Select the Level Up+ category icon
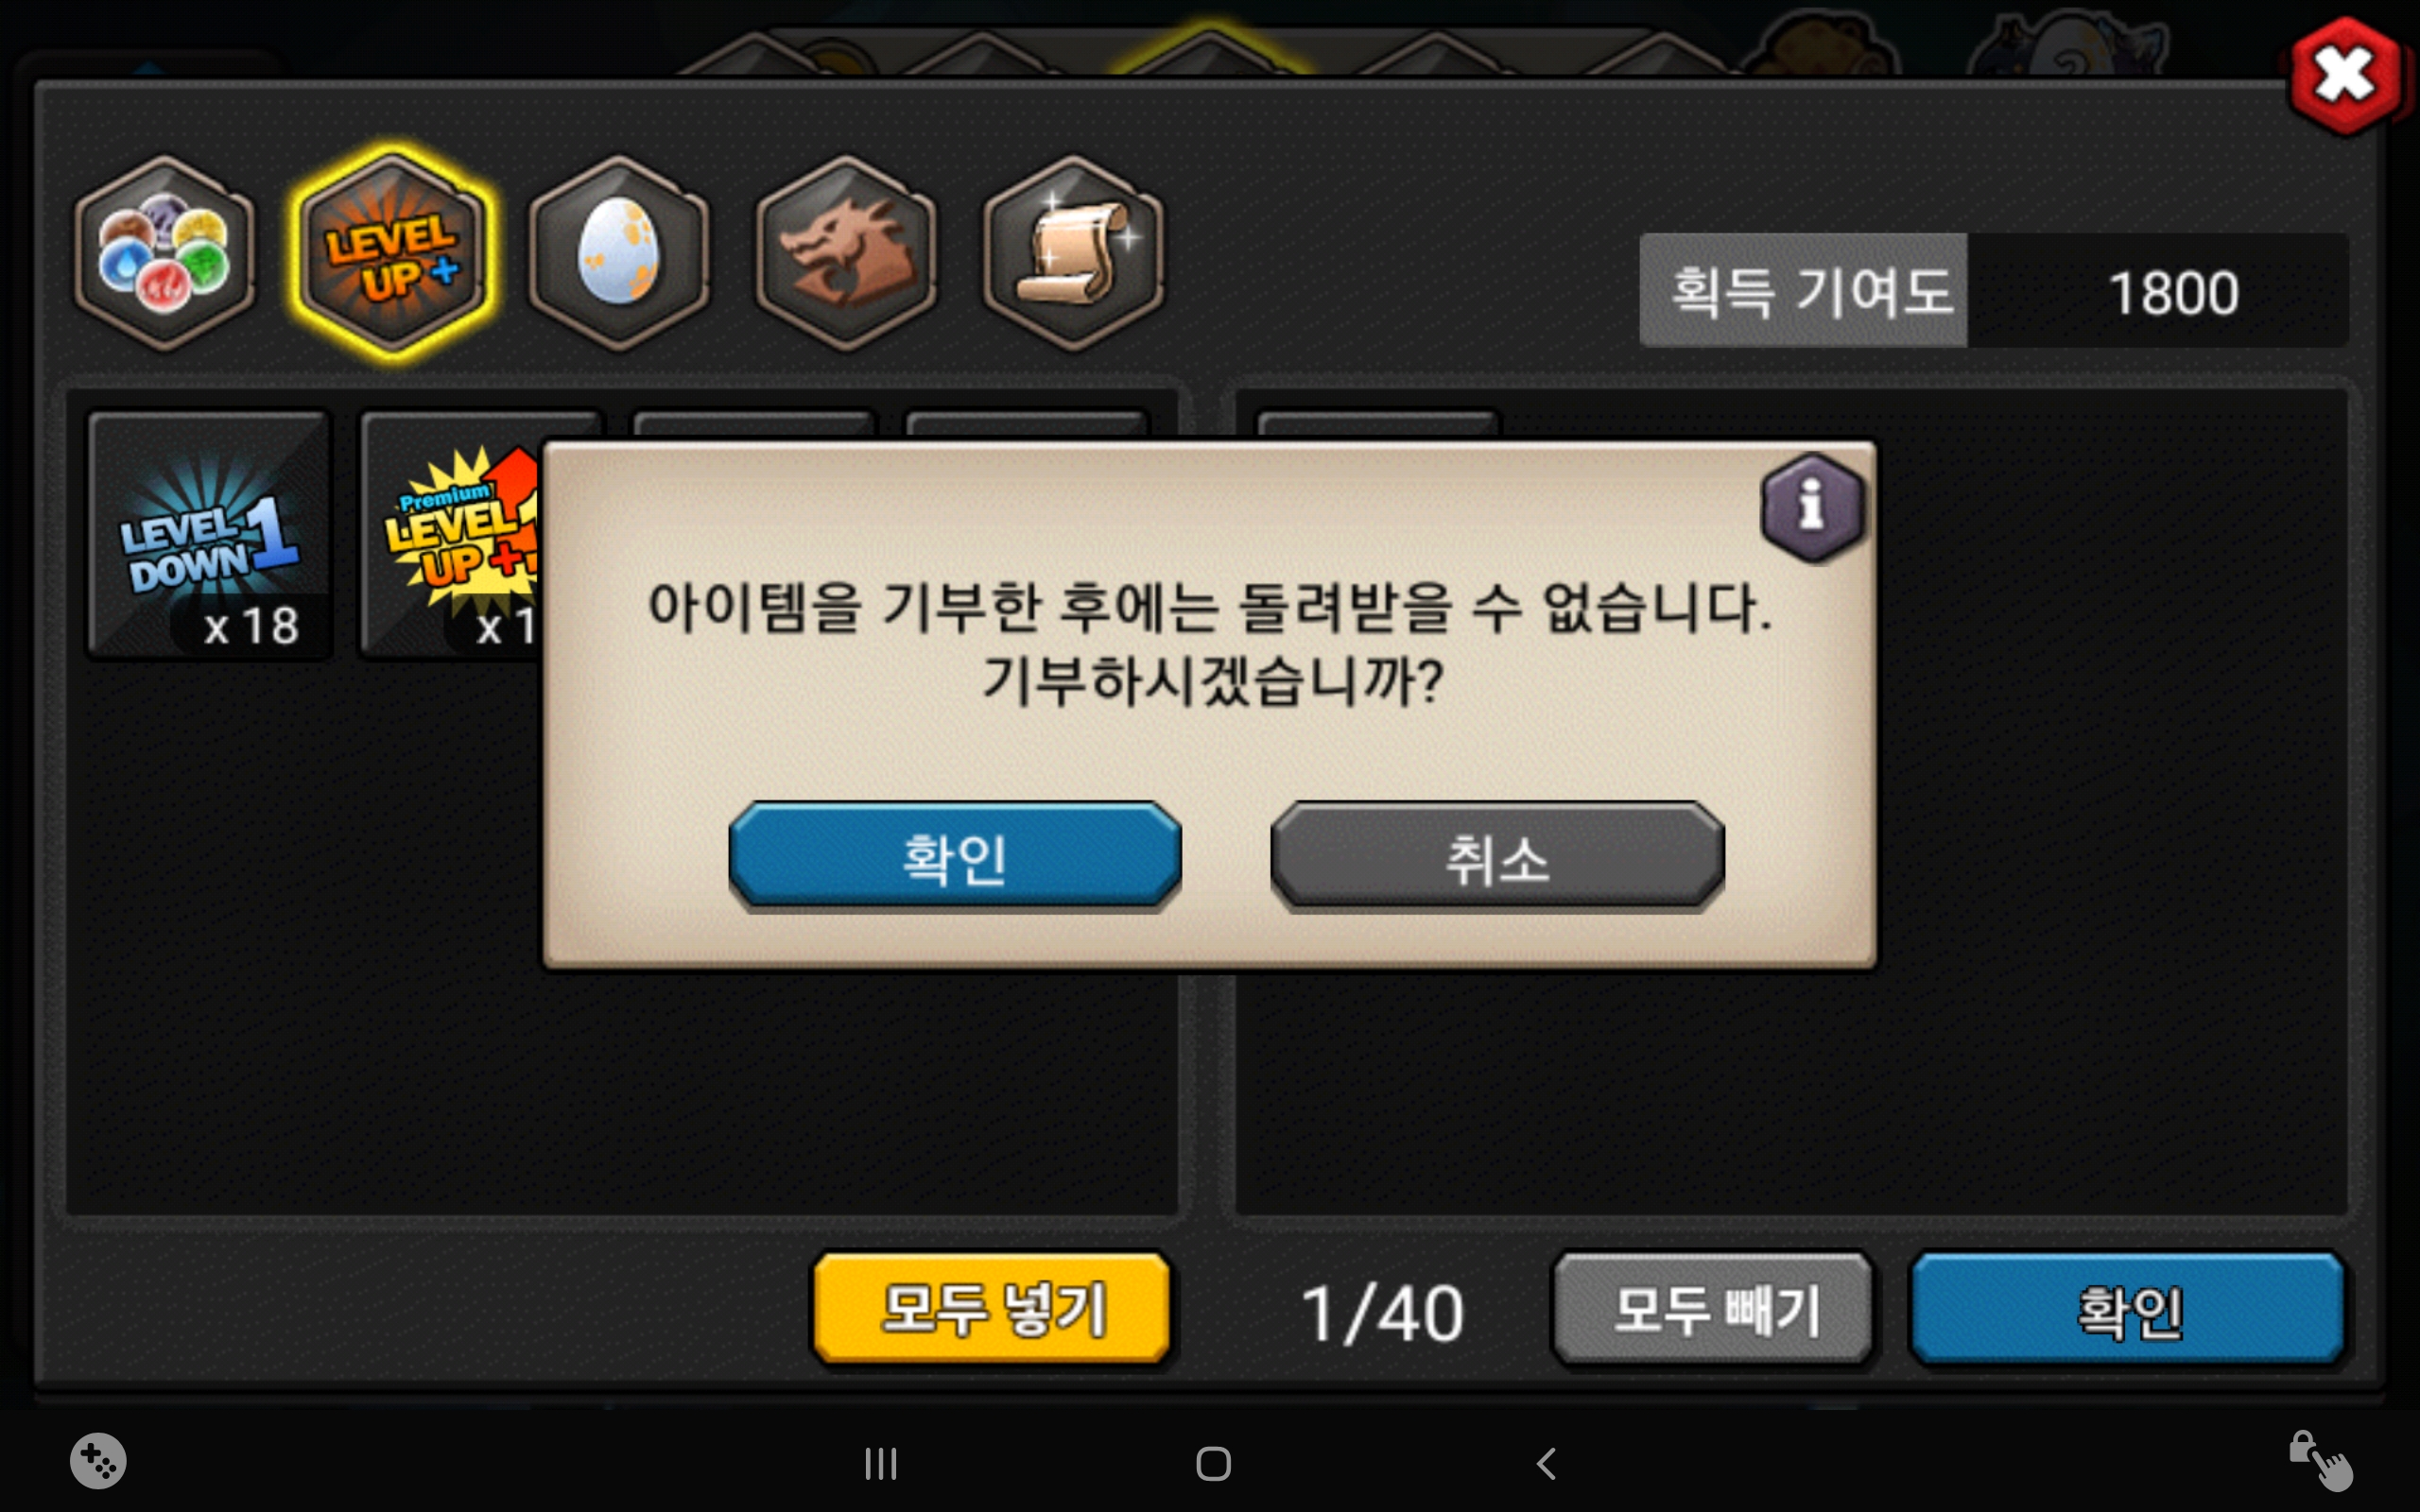2420x1512 pixels. [392, 254]
